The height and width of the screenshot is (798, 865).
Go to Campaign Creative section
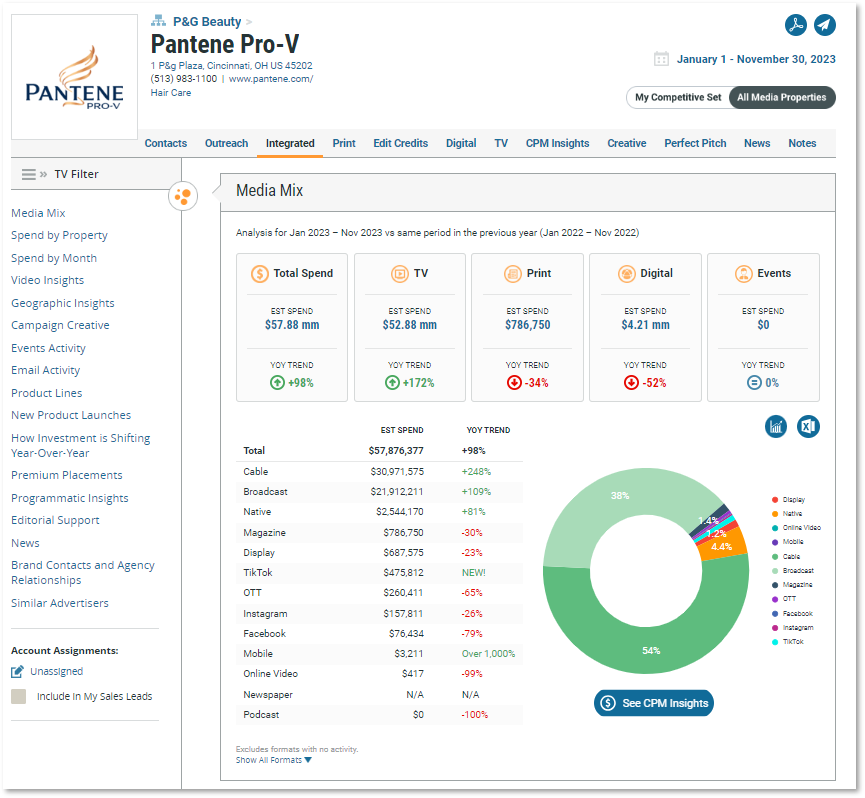pyautogui.click(x=60, y=325)
